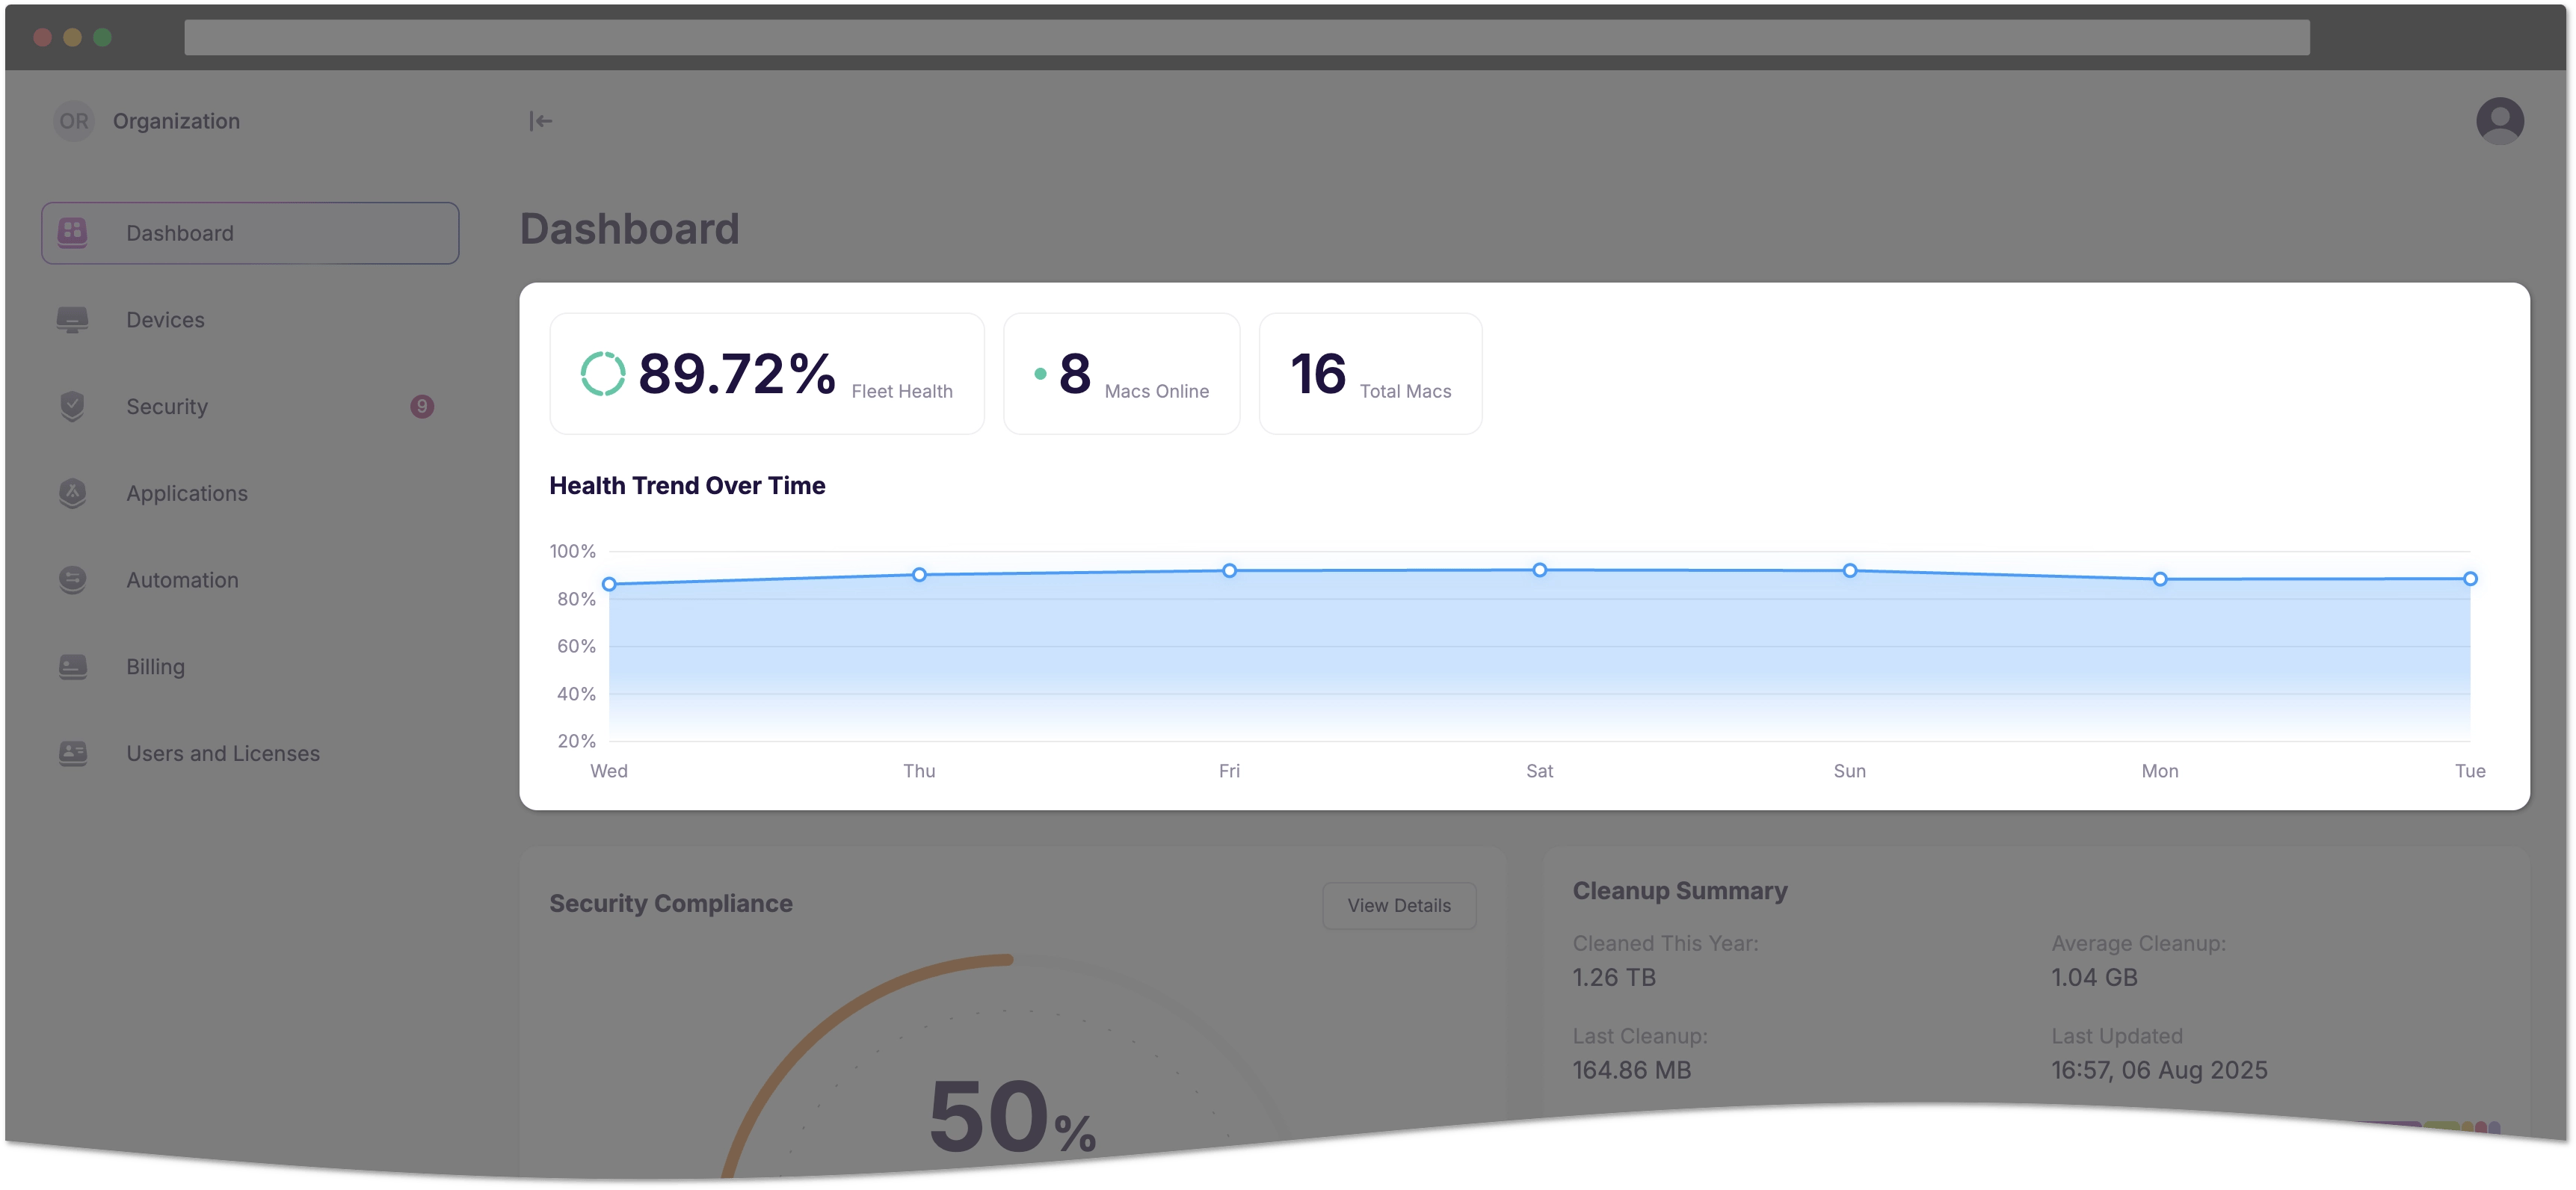This screenshot has width=2576, height=1190.
Task: Click the browser address bar
Action: pos(1246,37)
